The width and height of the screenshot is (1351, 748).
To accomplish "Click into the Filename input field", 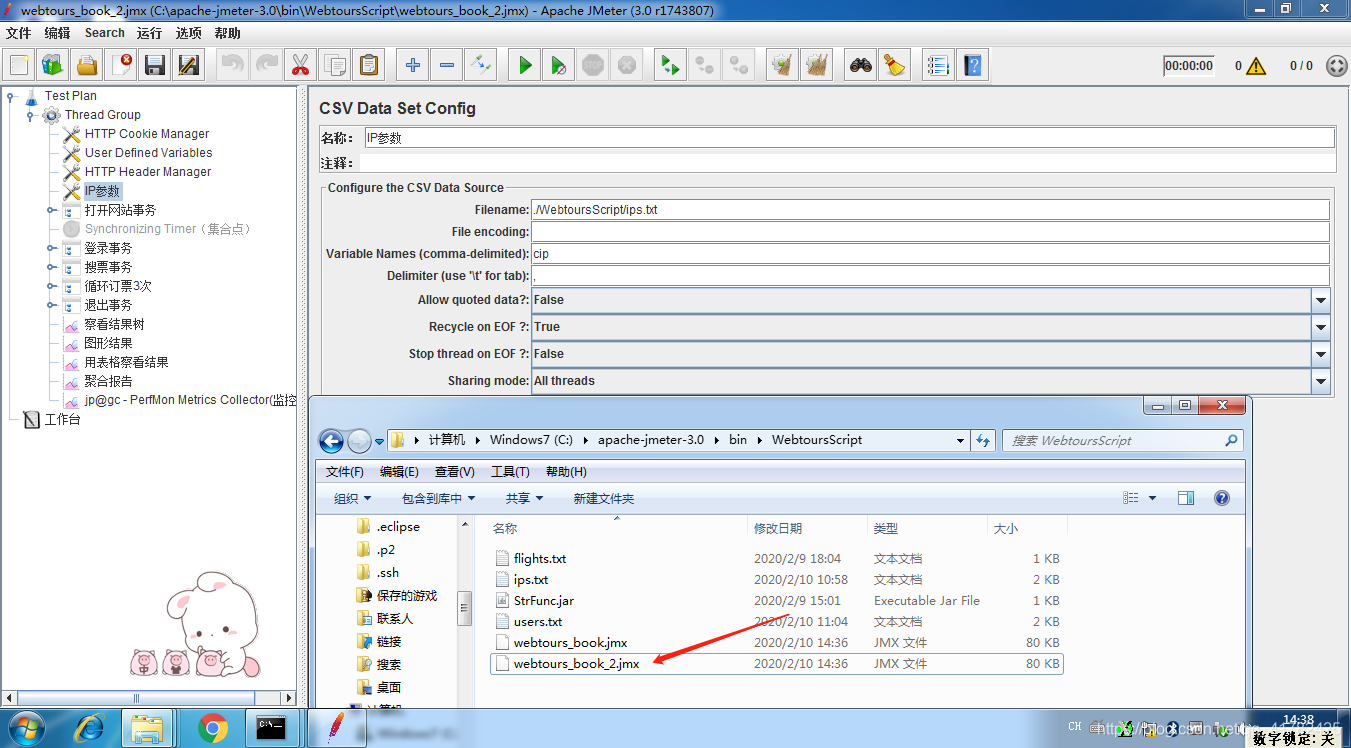I will 930,210.
